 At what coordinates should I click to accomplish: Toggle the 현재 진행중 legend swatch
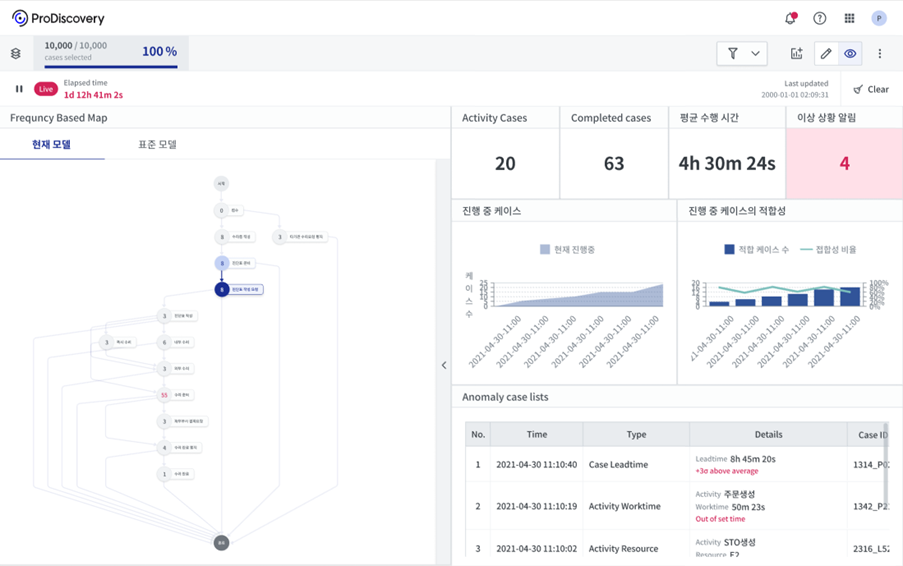point(545,249)
